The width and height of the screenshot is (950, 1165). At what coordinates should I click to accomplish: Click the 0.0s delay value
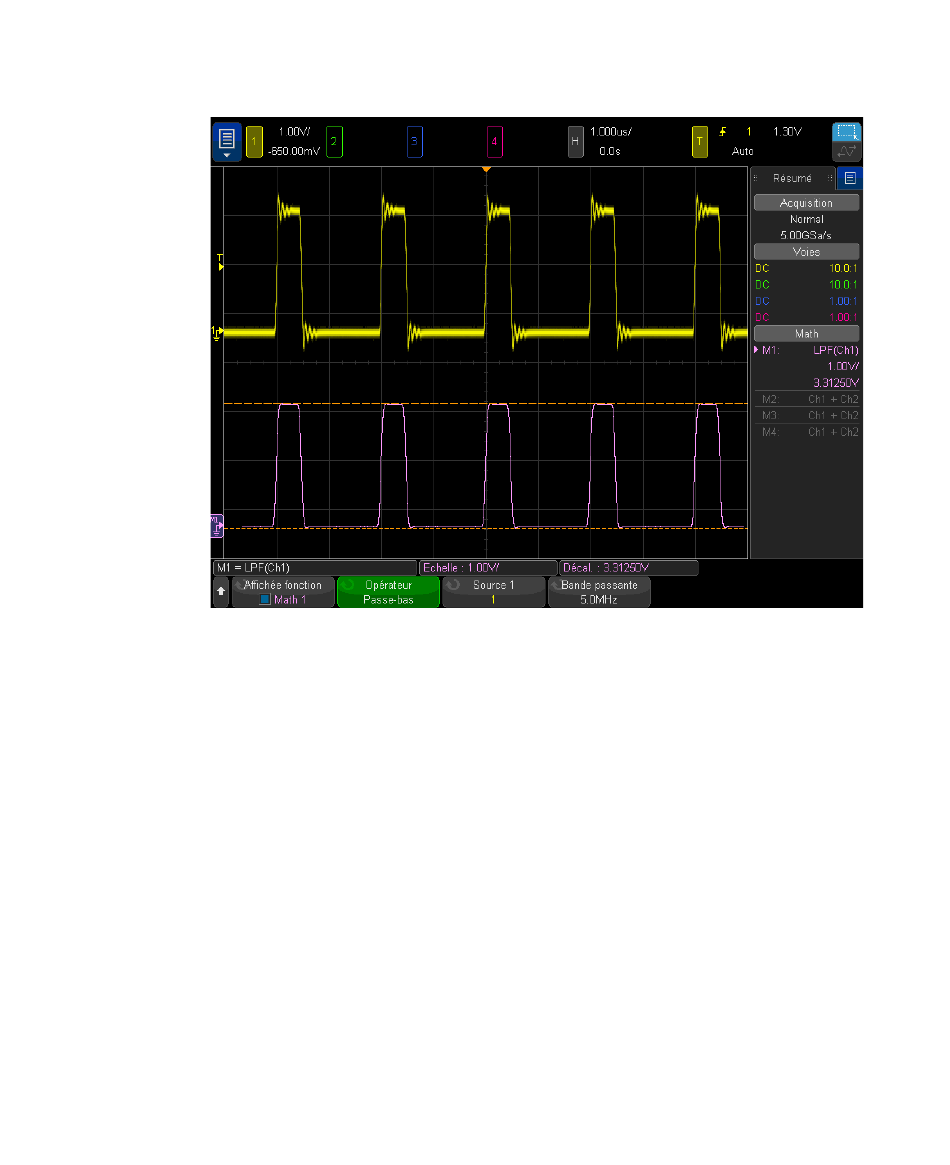[610, 151]
